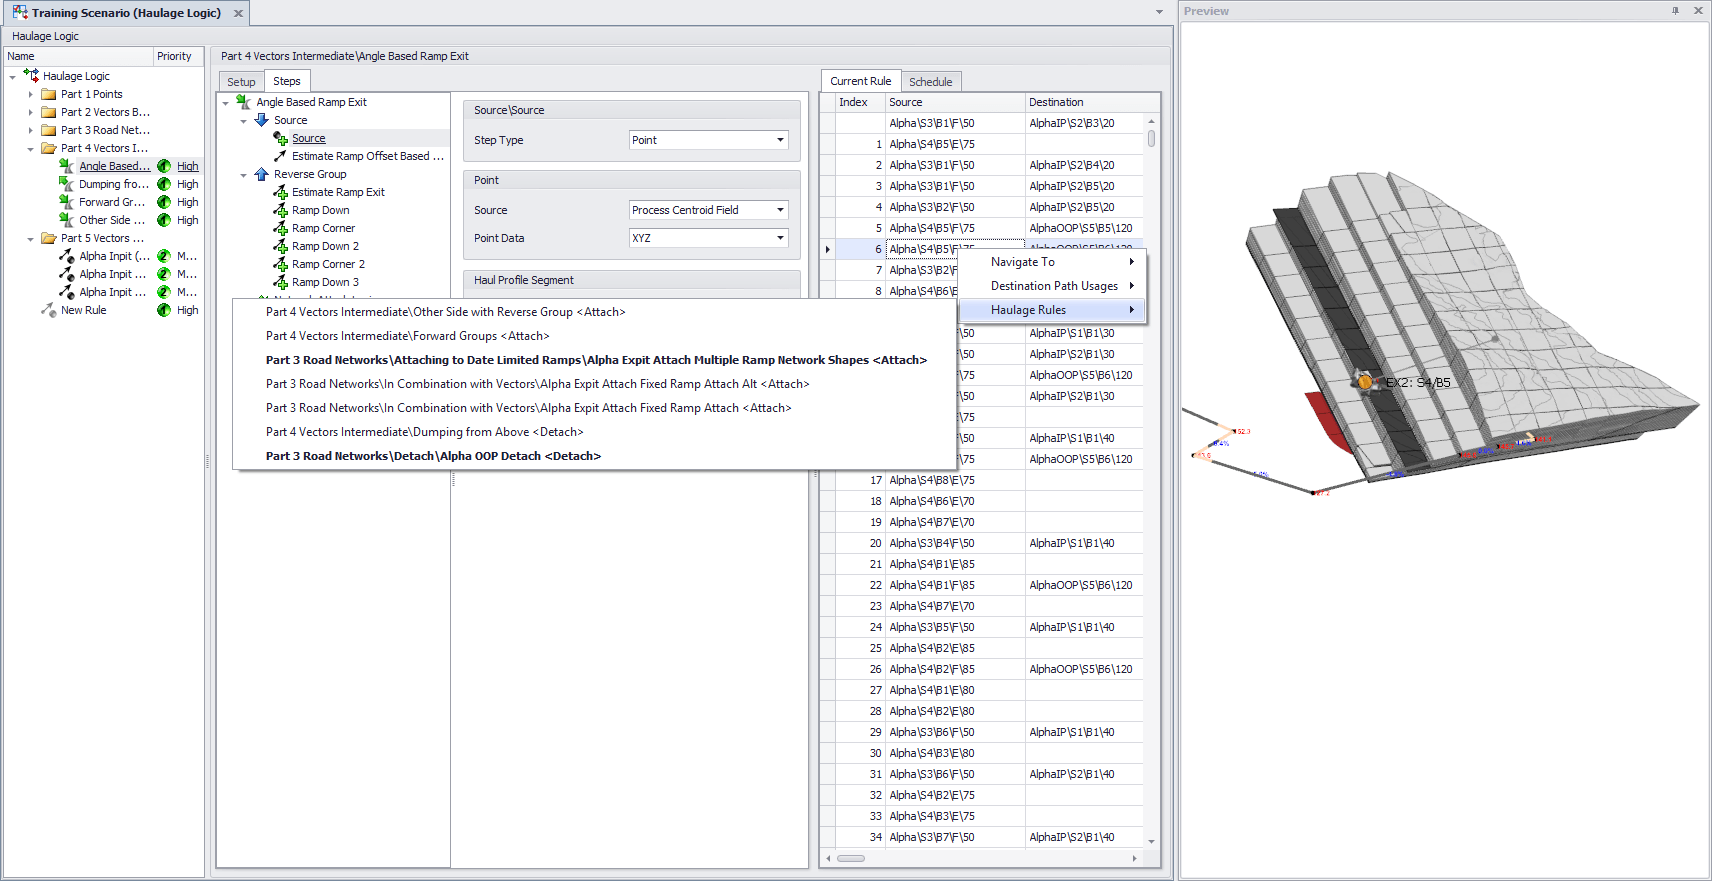Select the Dumping from Above rule icon

[66, 185]
